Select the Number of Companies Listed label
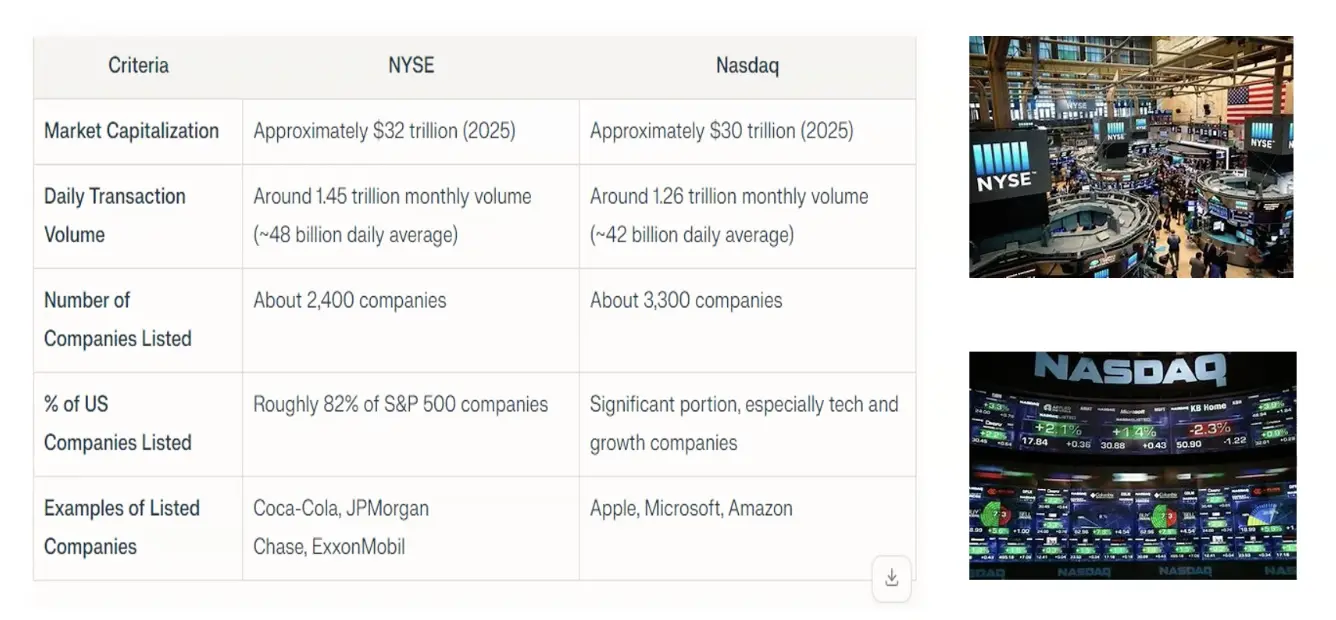The height and width of the screenshot is (620, 1336). pos(117,319)
